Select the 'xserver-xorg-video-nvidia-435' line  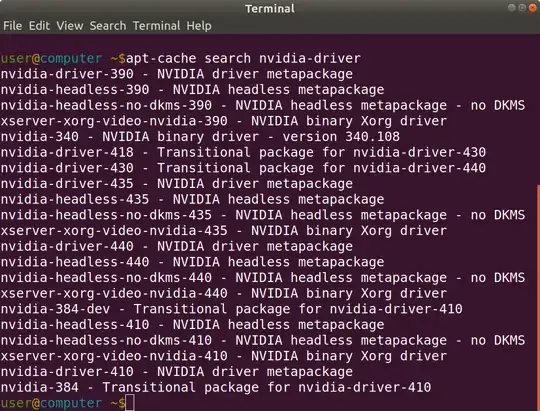tap(224, 231)
